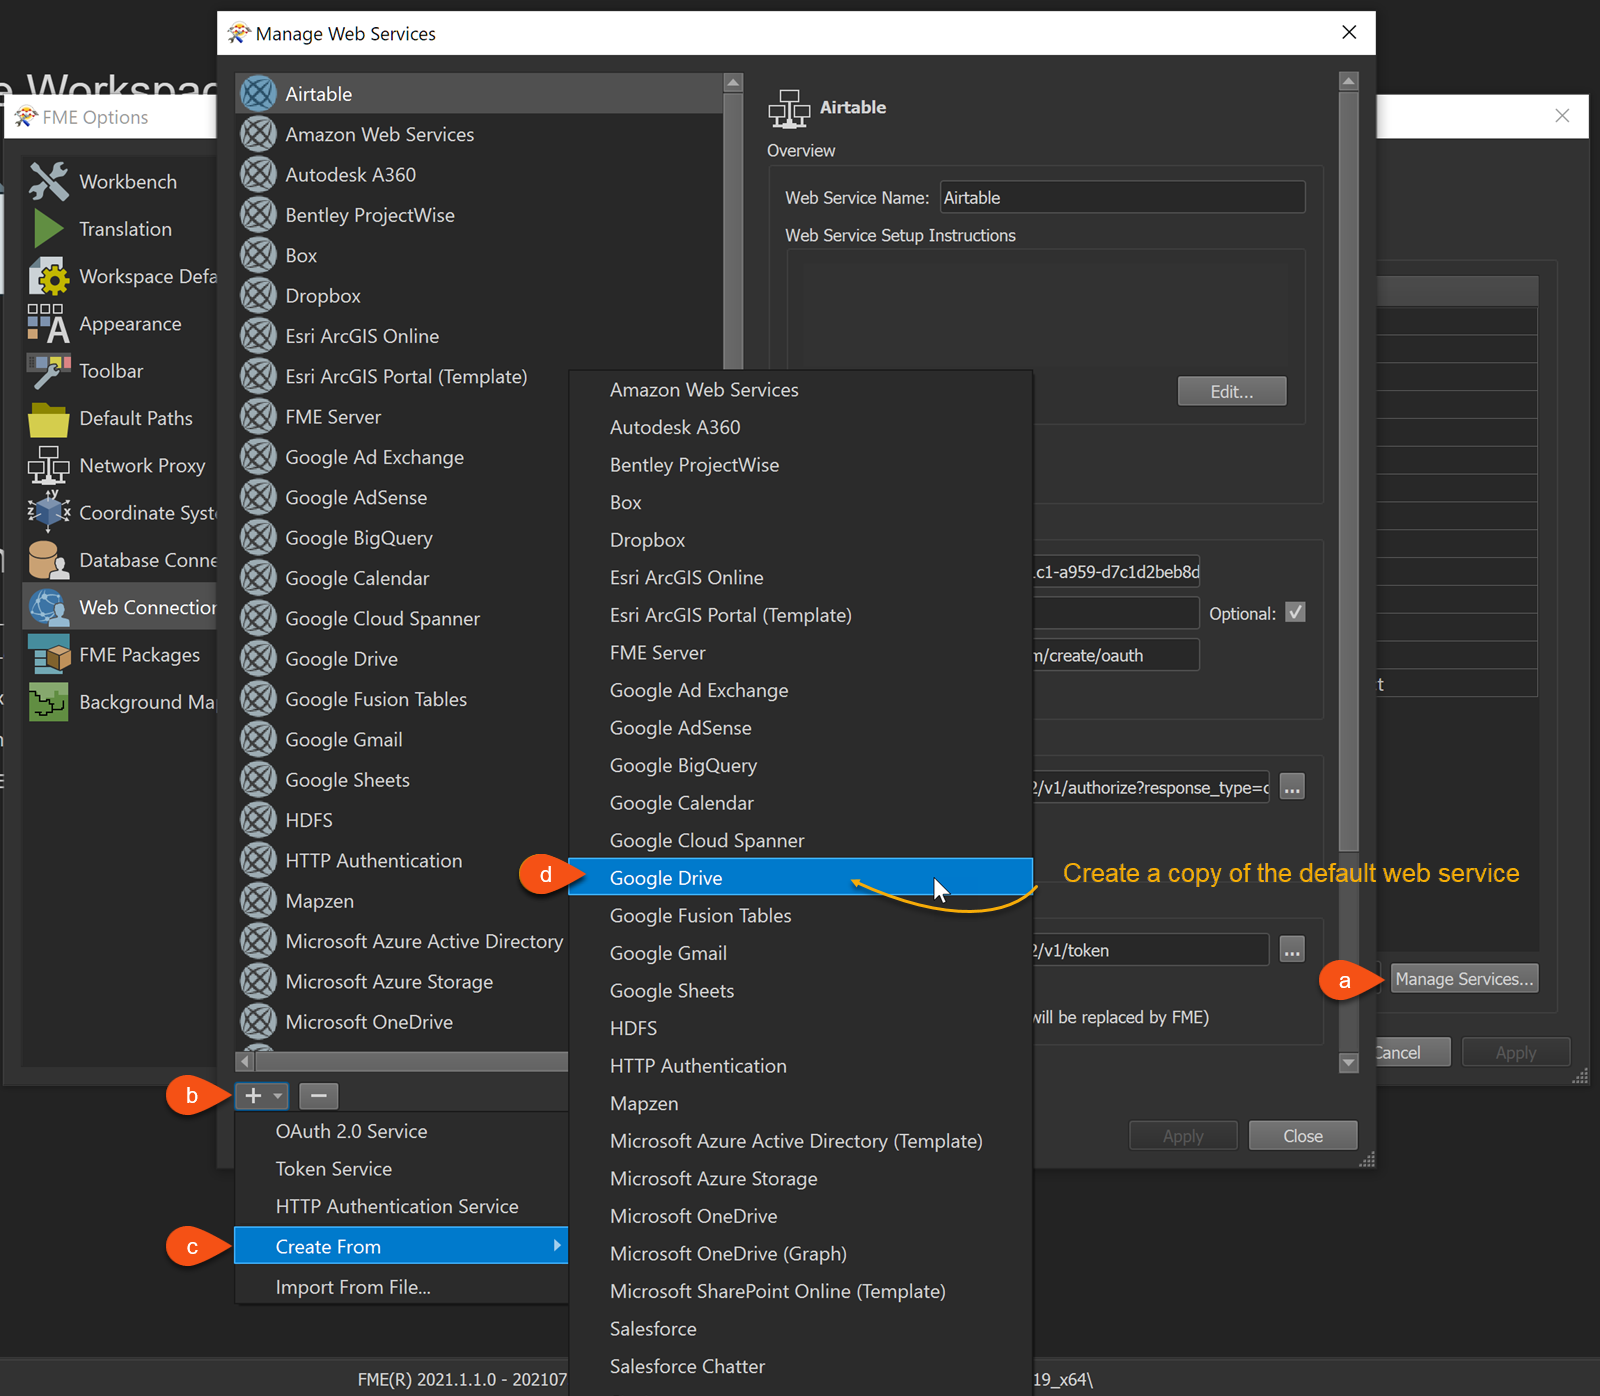Click Cancel in FME Options window
This screenshot has width=1600, height=1396.
pyautogui.click(x=1412, y=1052)
